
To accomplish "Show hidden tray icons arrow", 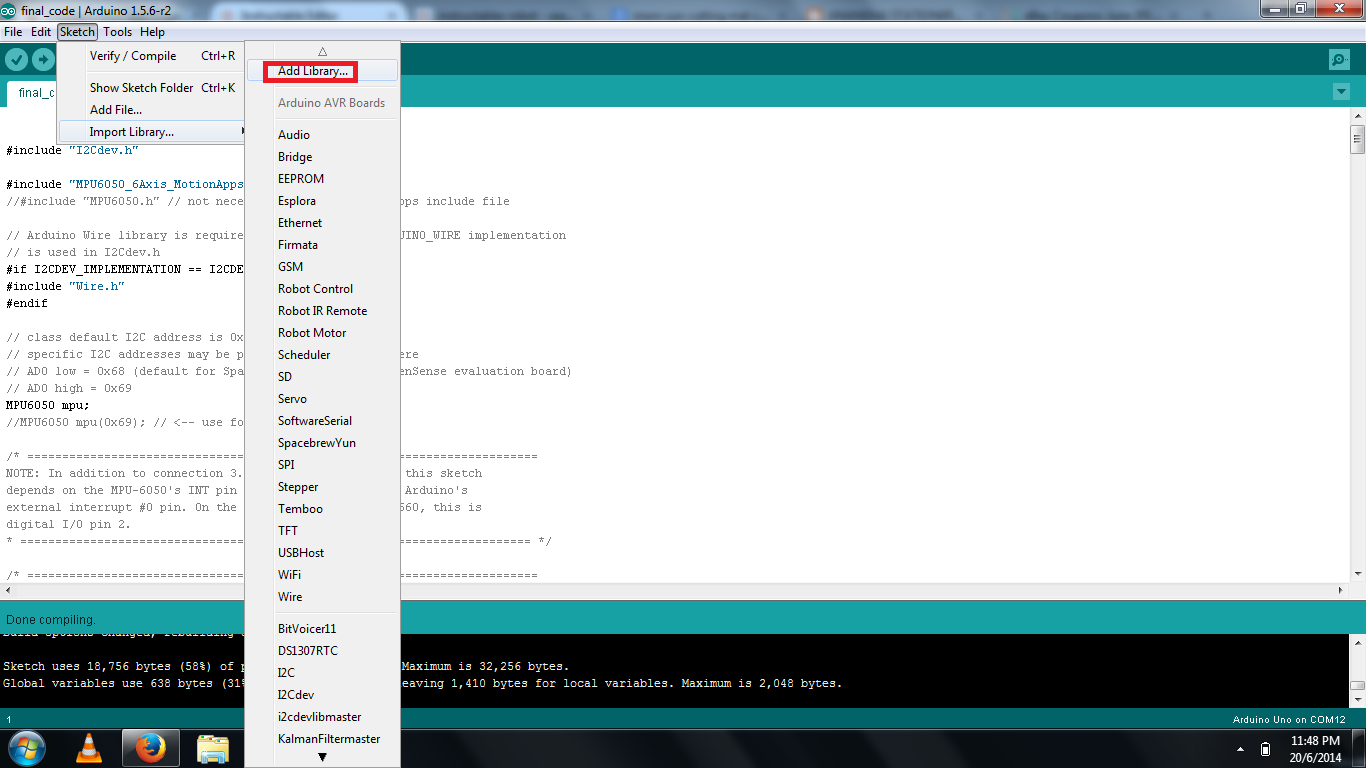I will pos(1241,749).
